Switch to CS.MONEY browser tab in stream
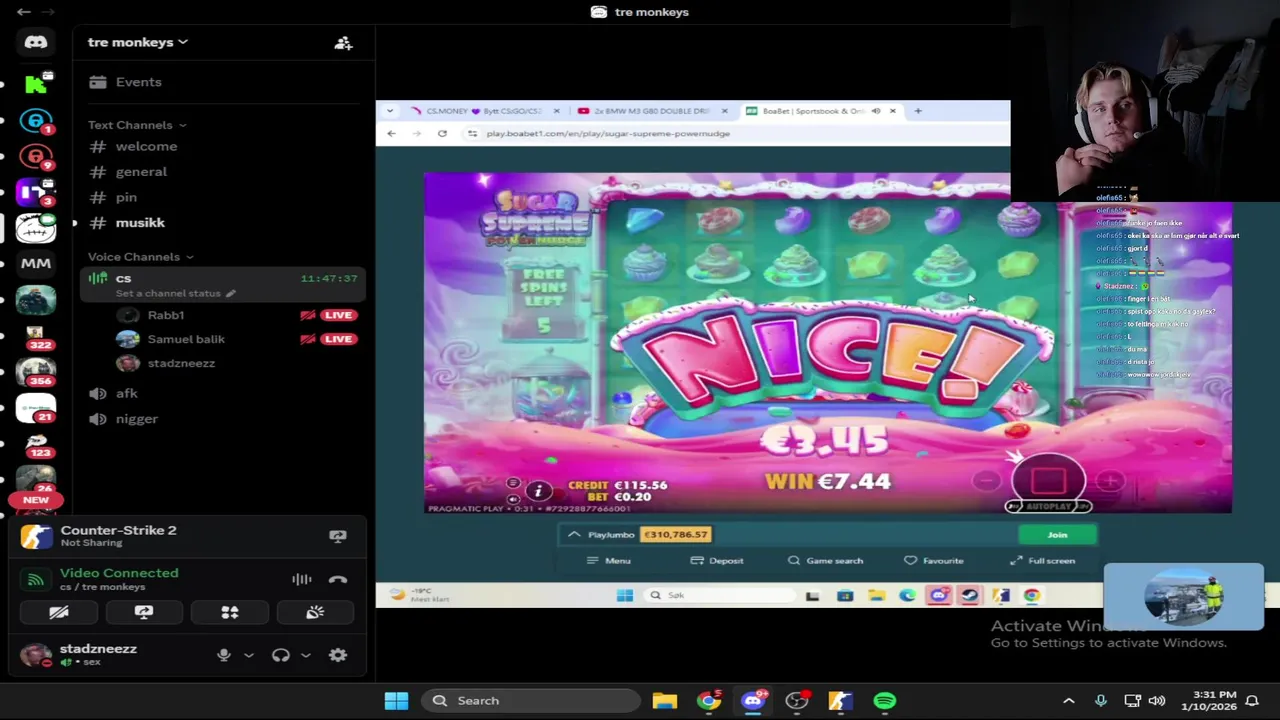This screenshot has width=1280, height=720. [x=483, y=111]
